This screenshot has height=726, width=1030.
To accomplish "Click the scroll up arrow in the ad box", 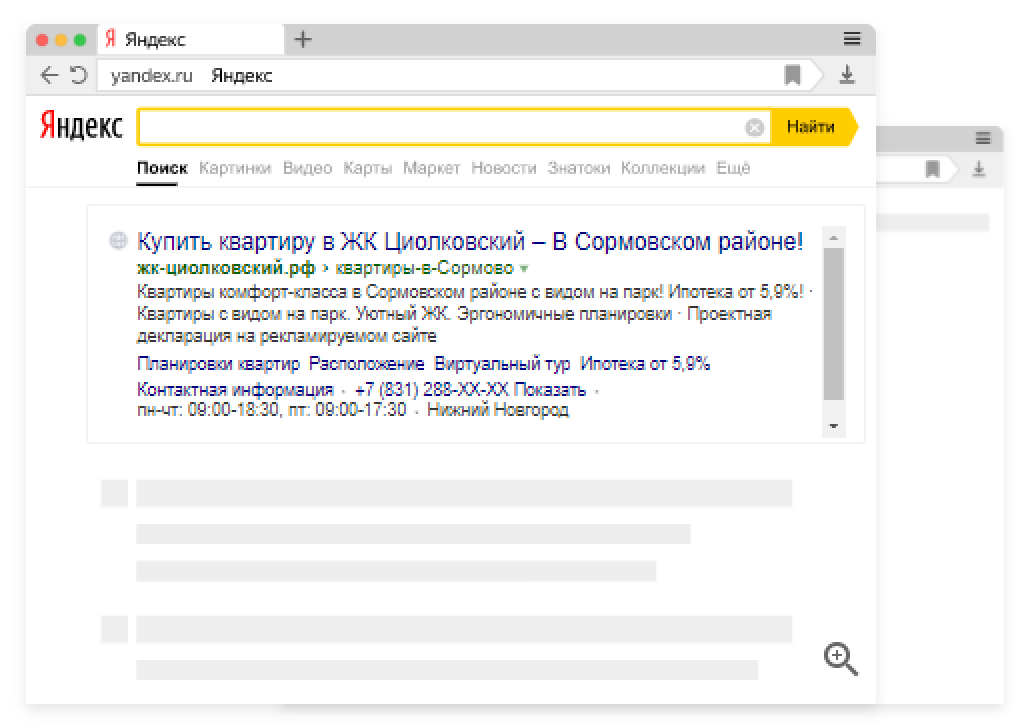I will click(834, 238).
